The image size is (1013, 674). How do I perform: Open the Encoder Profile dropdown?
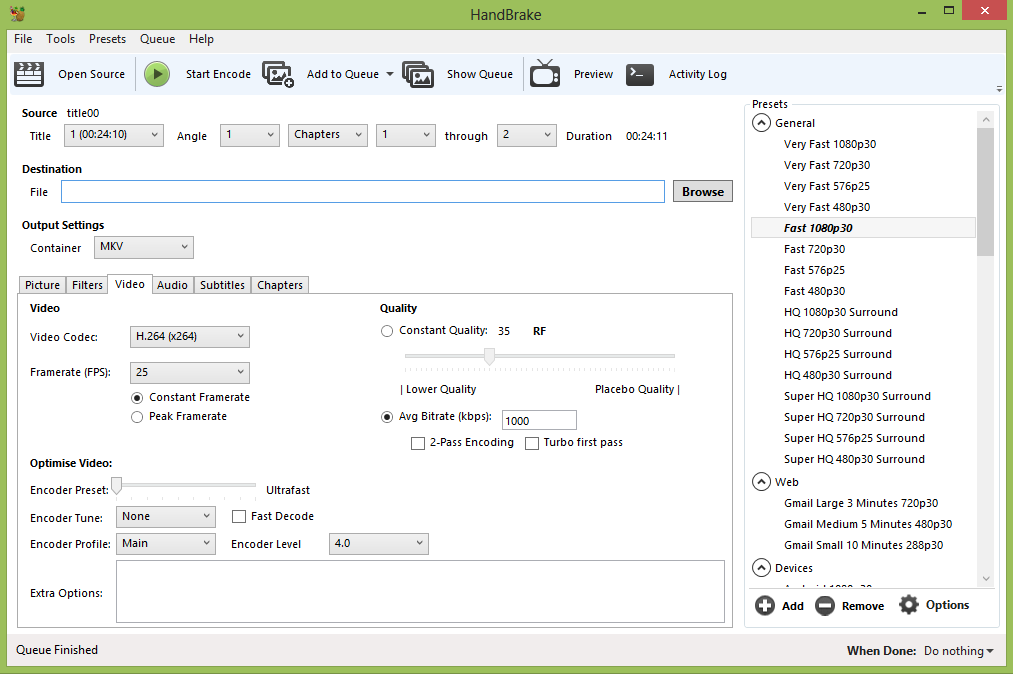(x=165, y=543)
